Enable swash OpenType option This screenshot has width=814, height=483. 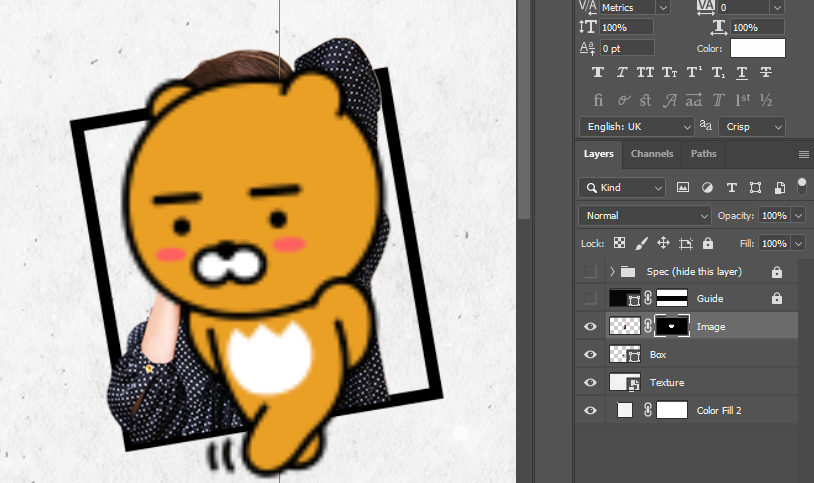(x=670, y=100)
